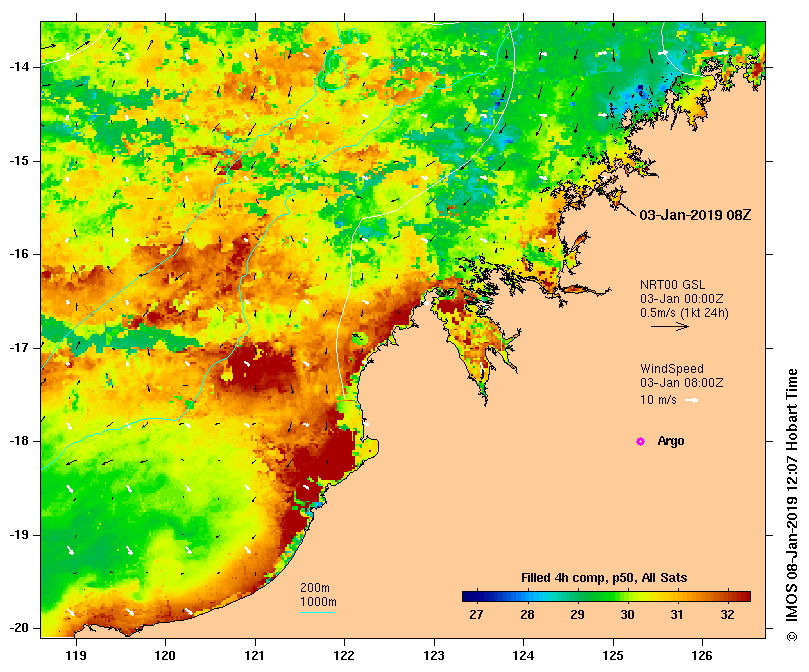Viewport: 809px width, 672px height.
Task: Click the vertical 'IMOS 08-Jan-2019 12:07 Hobart Time' text
Action: coord(792,498)
